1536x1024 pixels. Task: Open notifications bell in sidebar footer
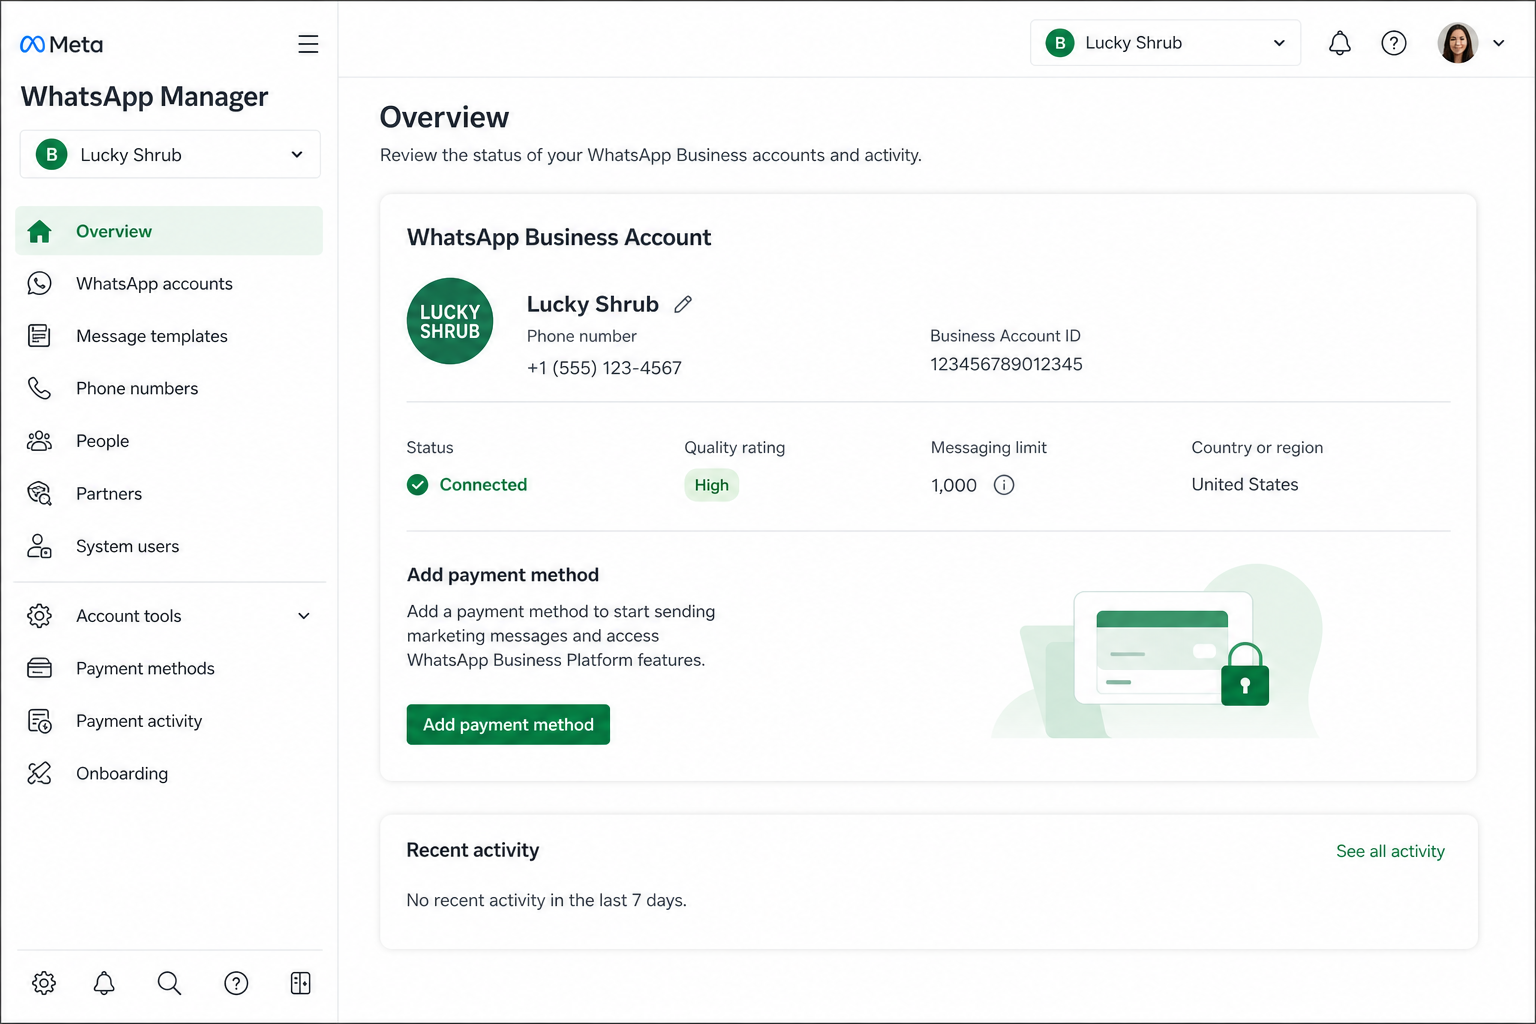104,983
